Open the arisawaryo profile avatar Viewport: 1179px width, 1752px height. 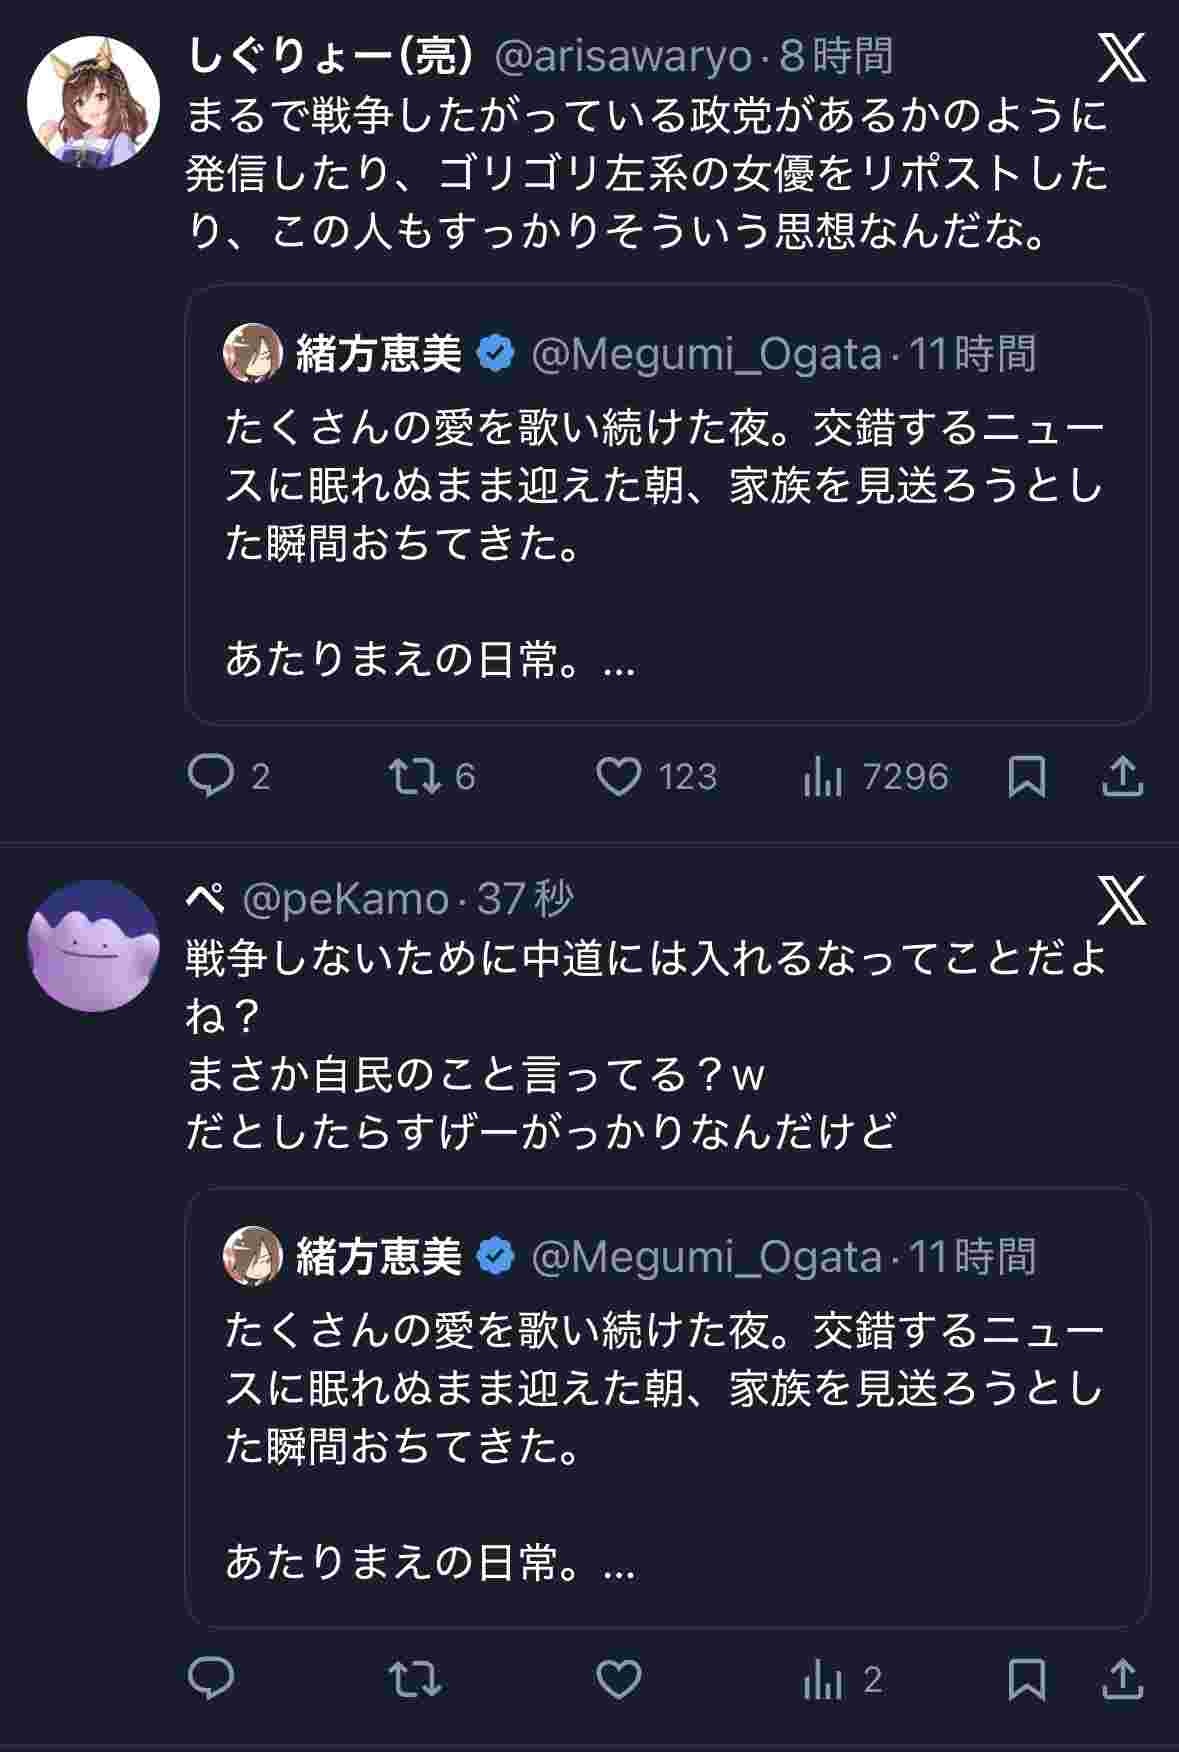[93, 101]
